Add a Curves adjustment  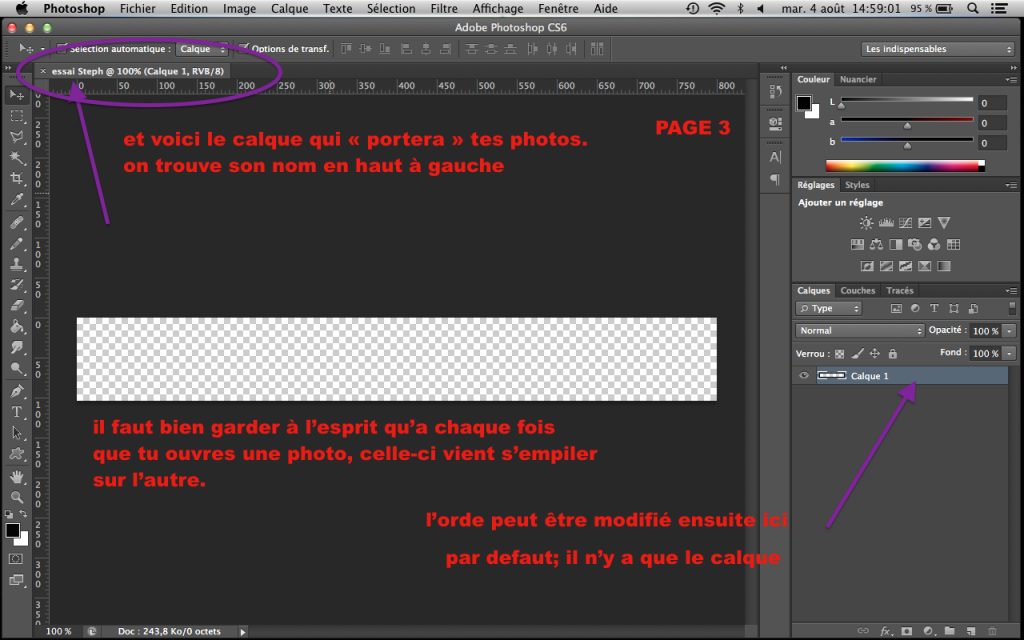click(x=905, y=223)
